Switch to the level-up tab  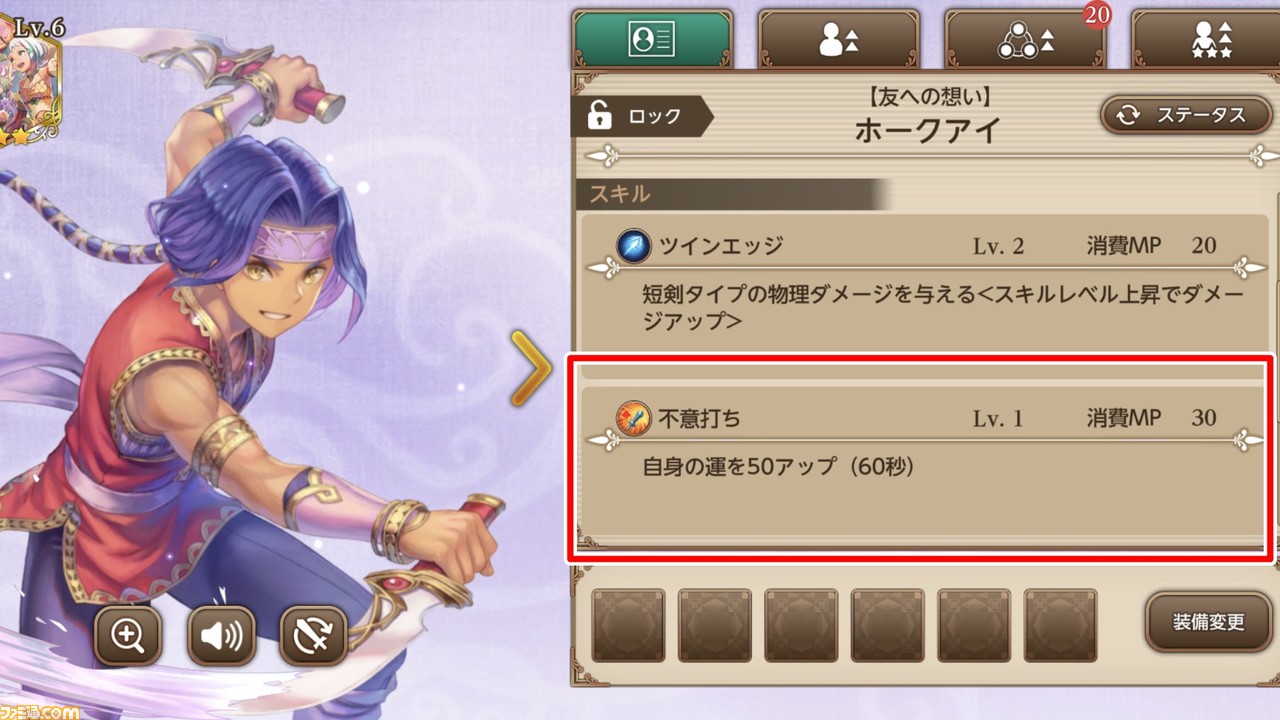coord(838,39)
